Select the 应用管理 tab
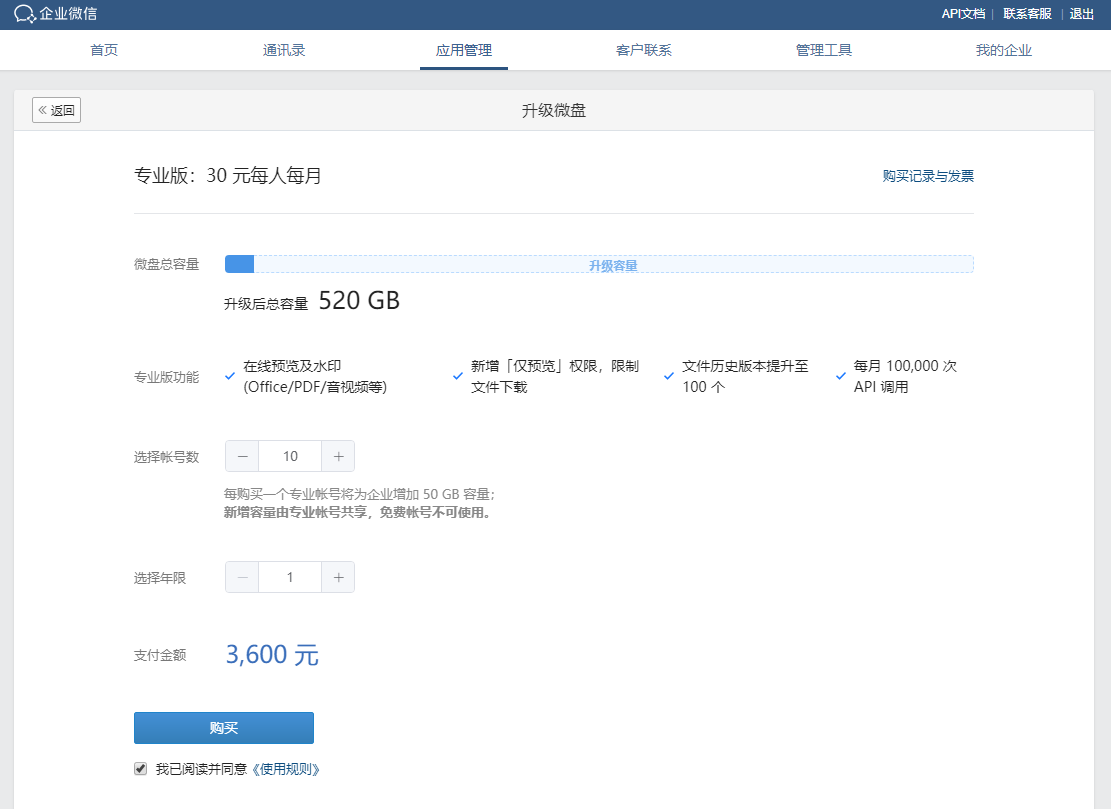Viewport: 1111px width, 809px height. coord(464,50)
